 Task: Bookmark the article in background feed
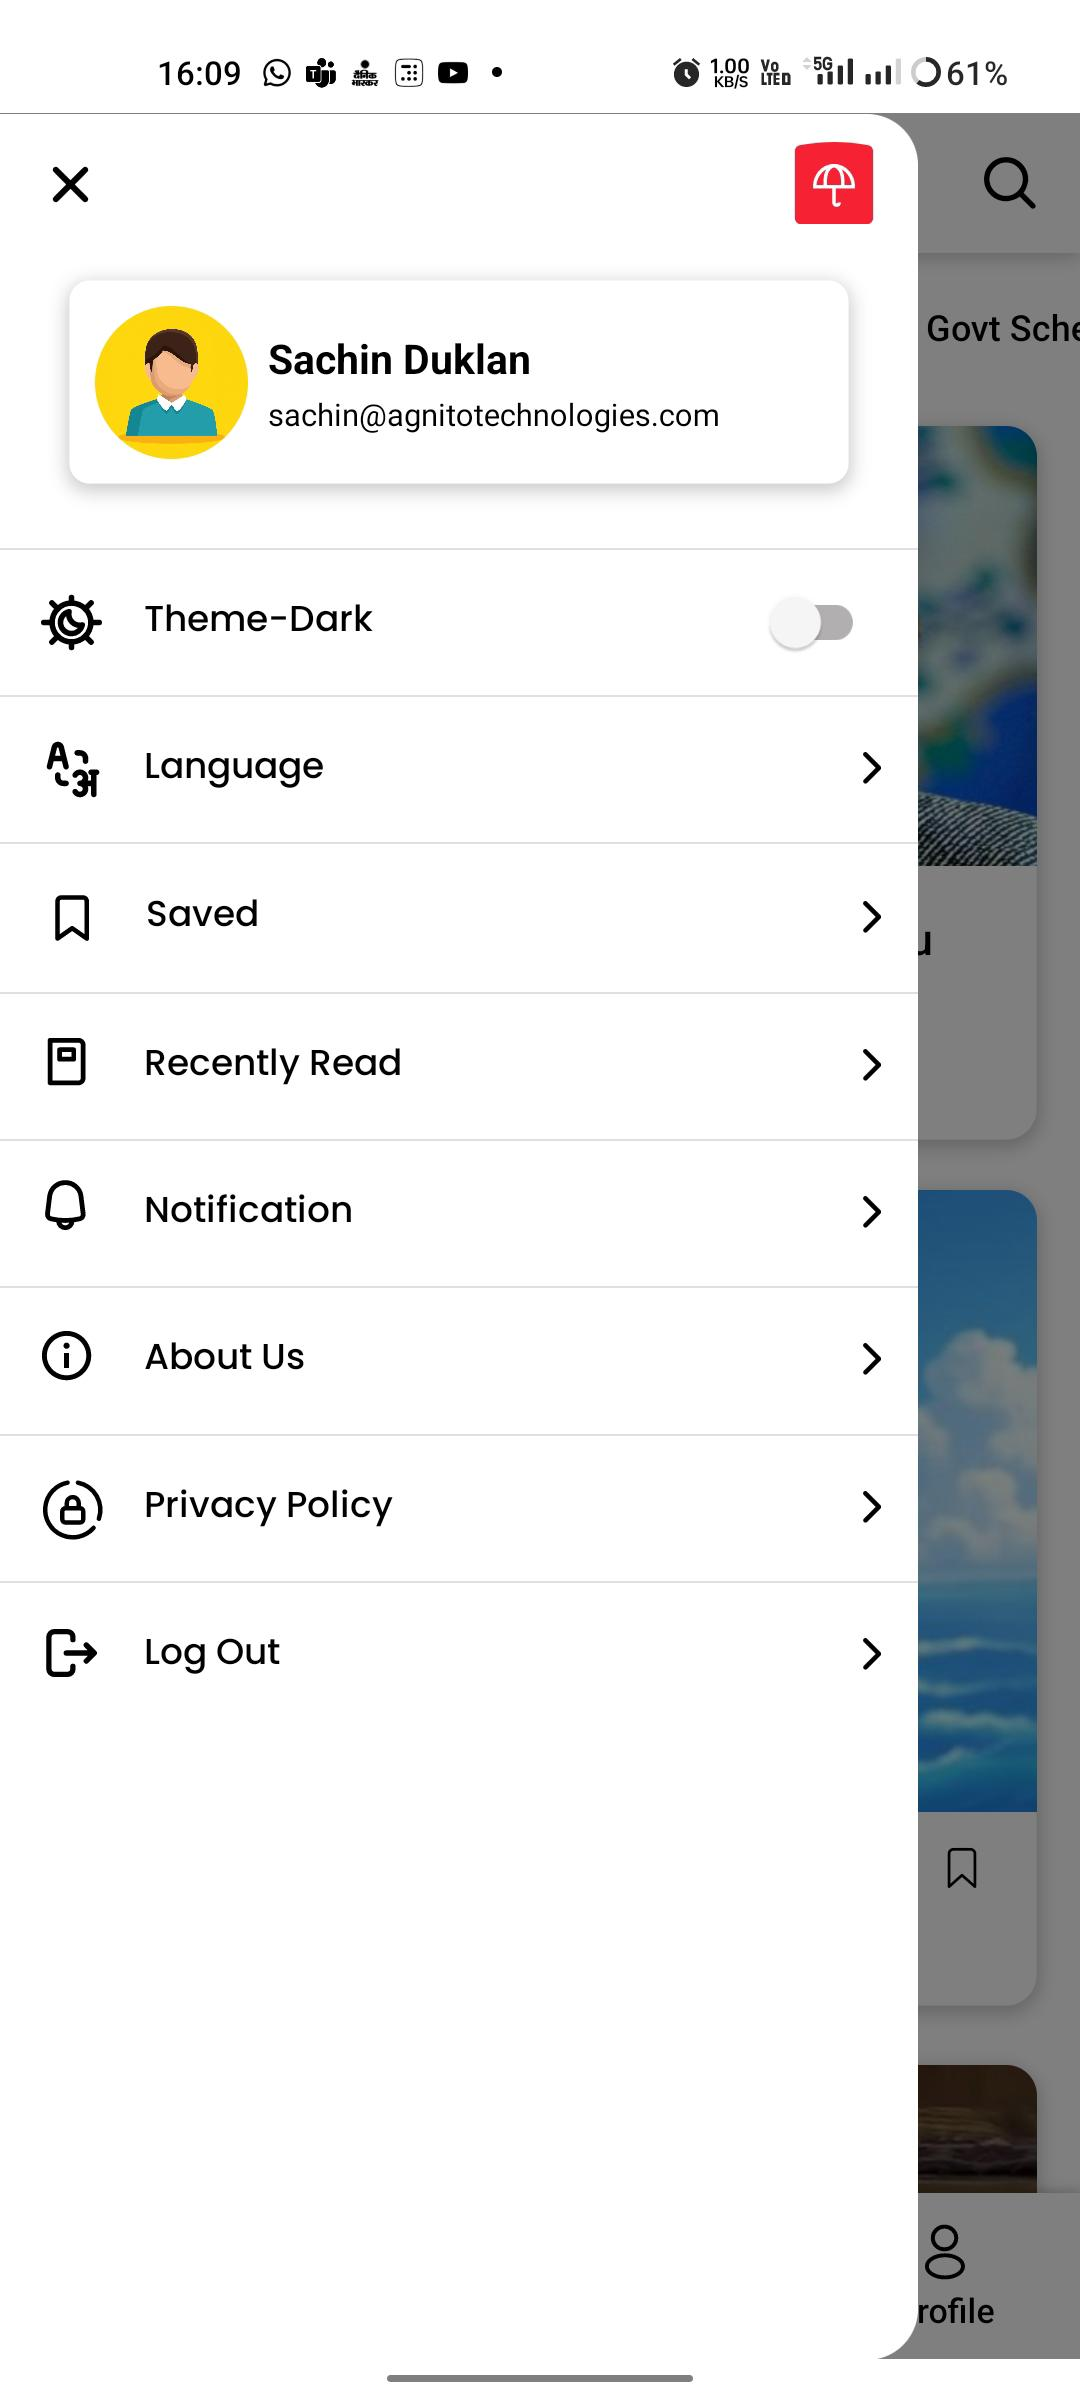961,1867
